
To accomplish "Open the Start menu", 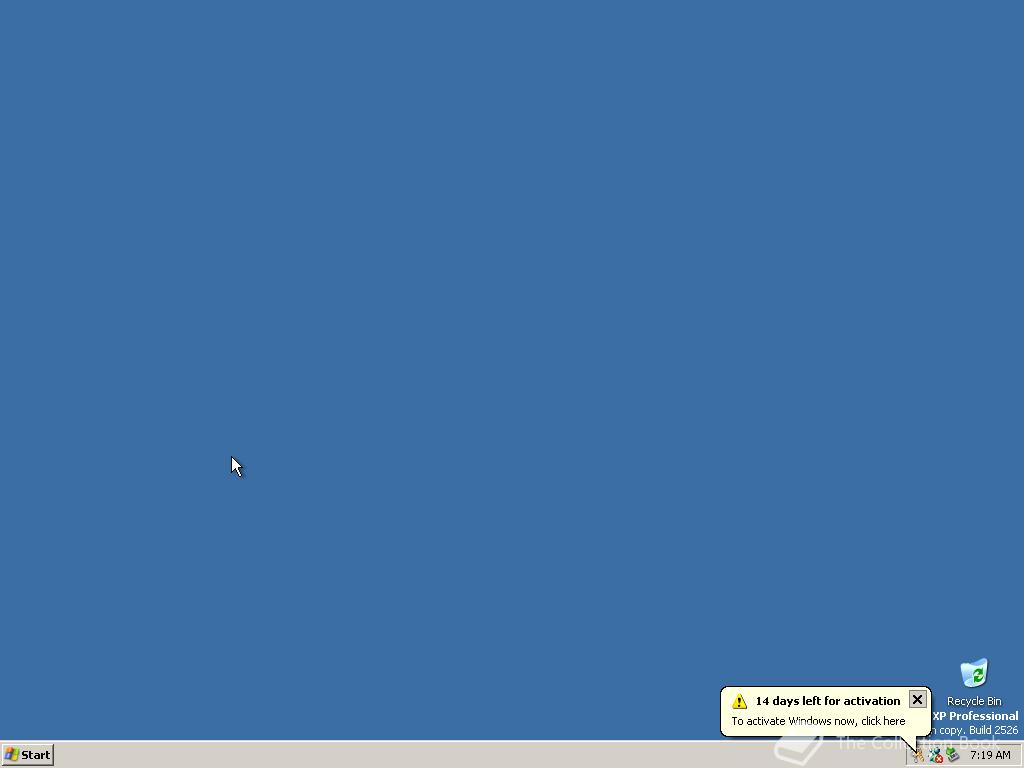I will tap(27, 755).
